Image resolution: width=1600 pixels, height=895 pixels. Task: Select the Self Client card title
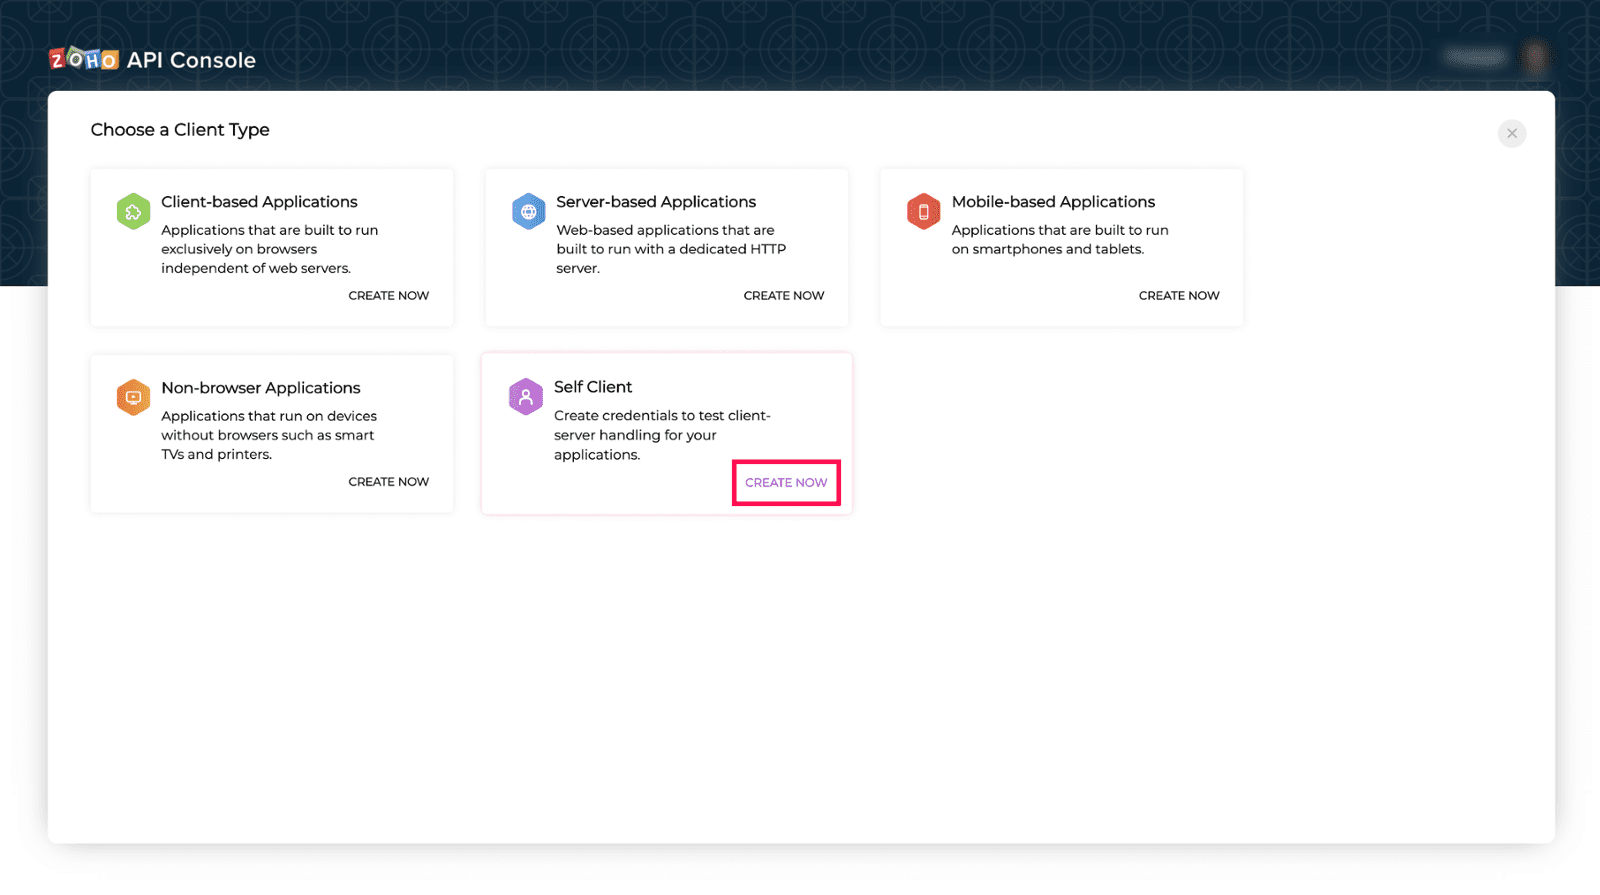[593, 387]
